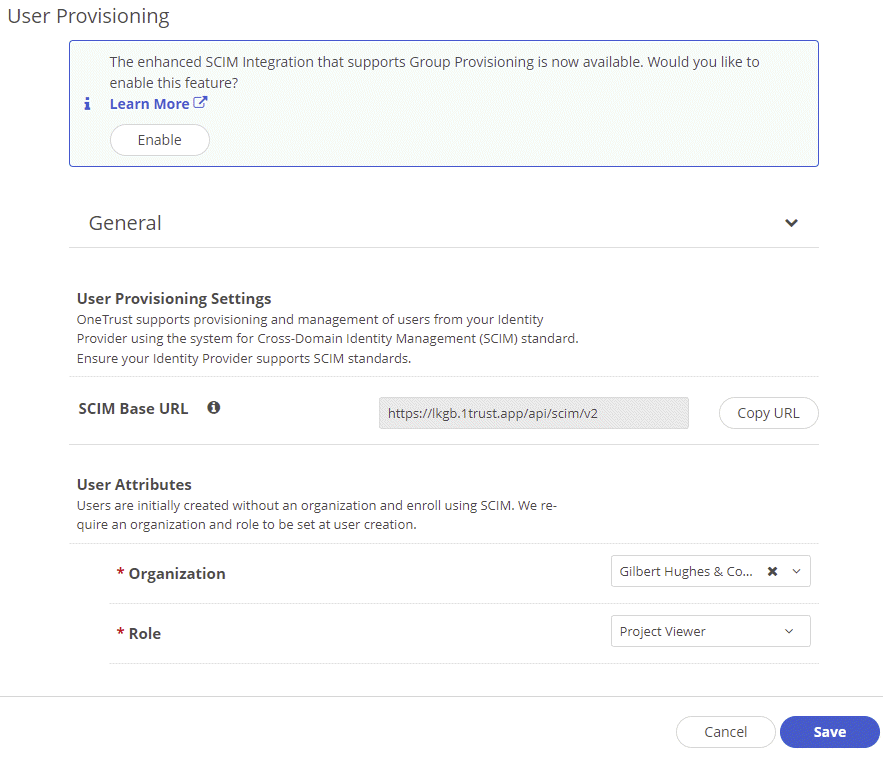Click the Gilbert Hughes & Co... organization value
The image size is (883, 757).
click(685, 571)
